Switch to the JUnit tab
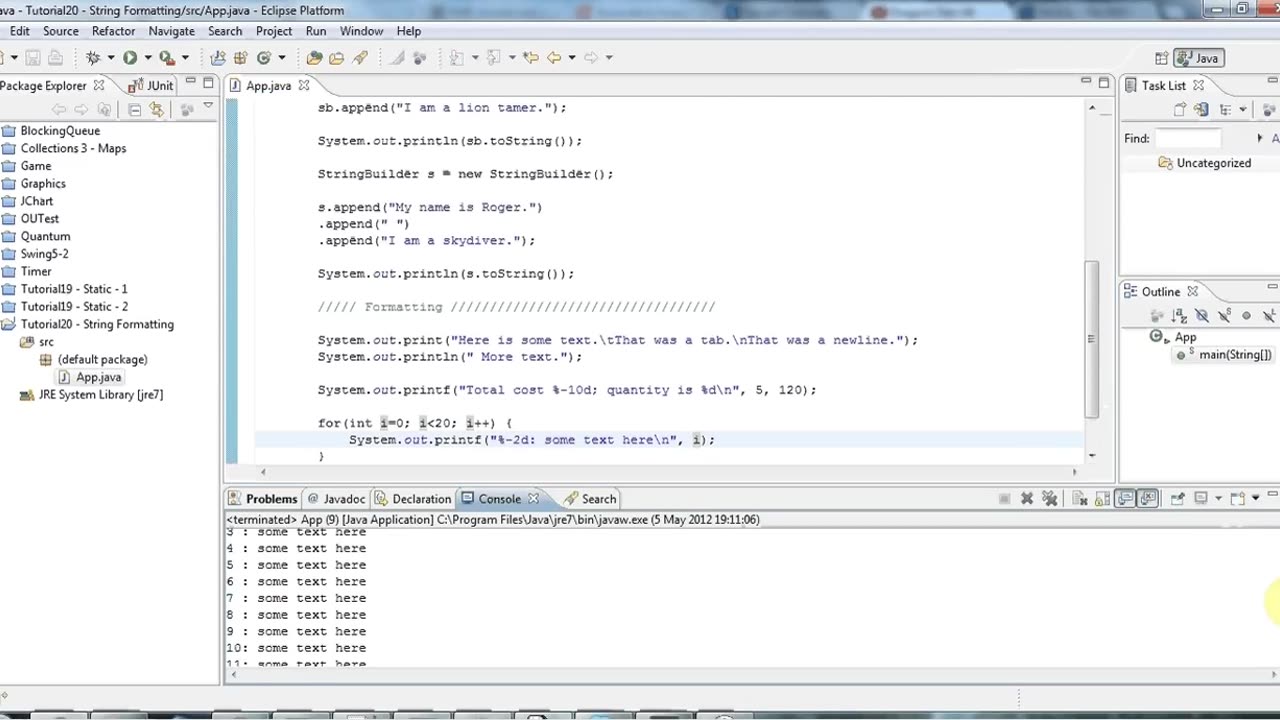The height and width of the screenshot is (720, 1280). (151, 86)
